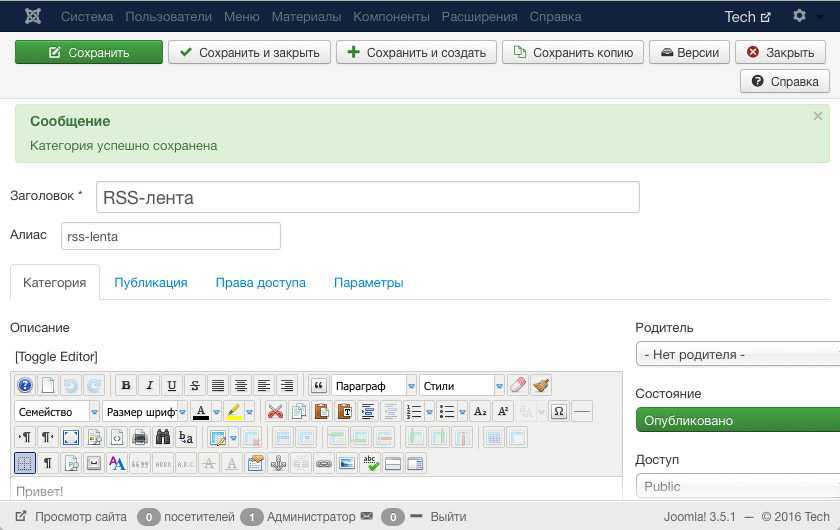The height and width of the screenshot is (530, 840).
Task: Toggle fullscreen editor mode
Action: (x=71, y=438)
